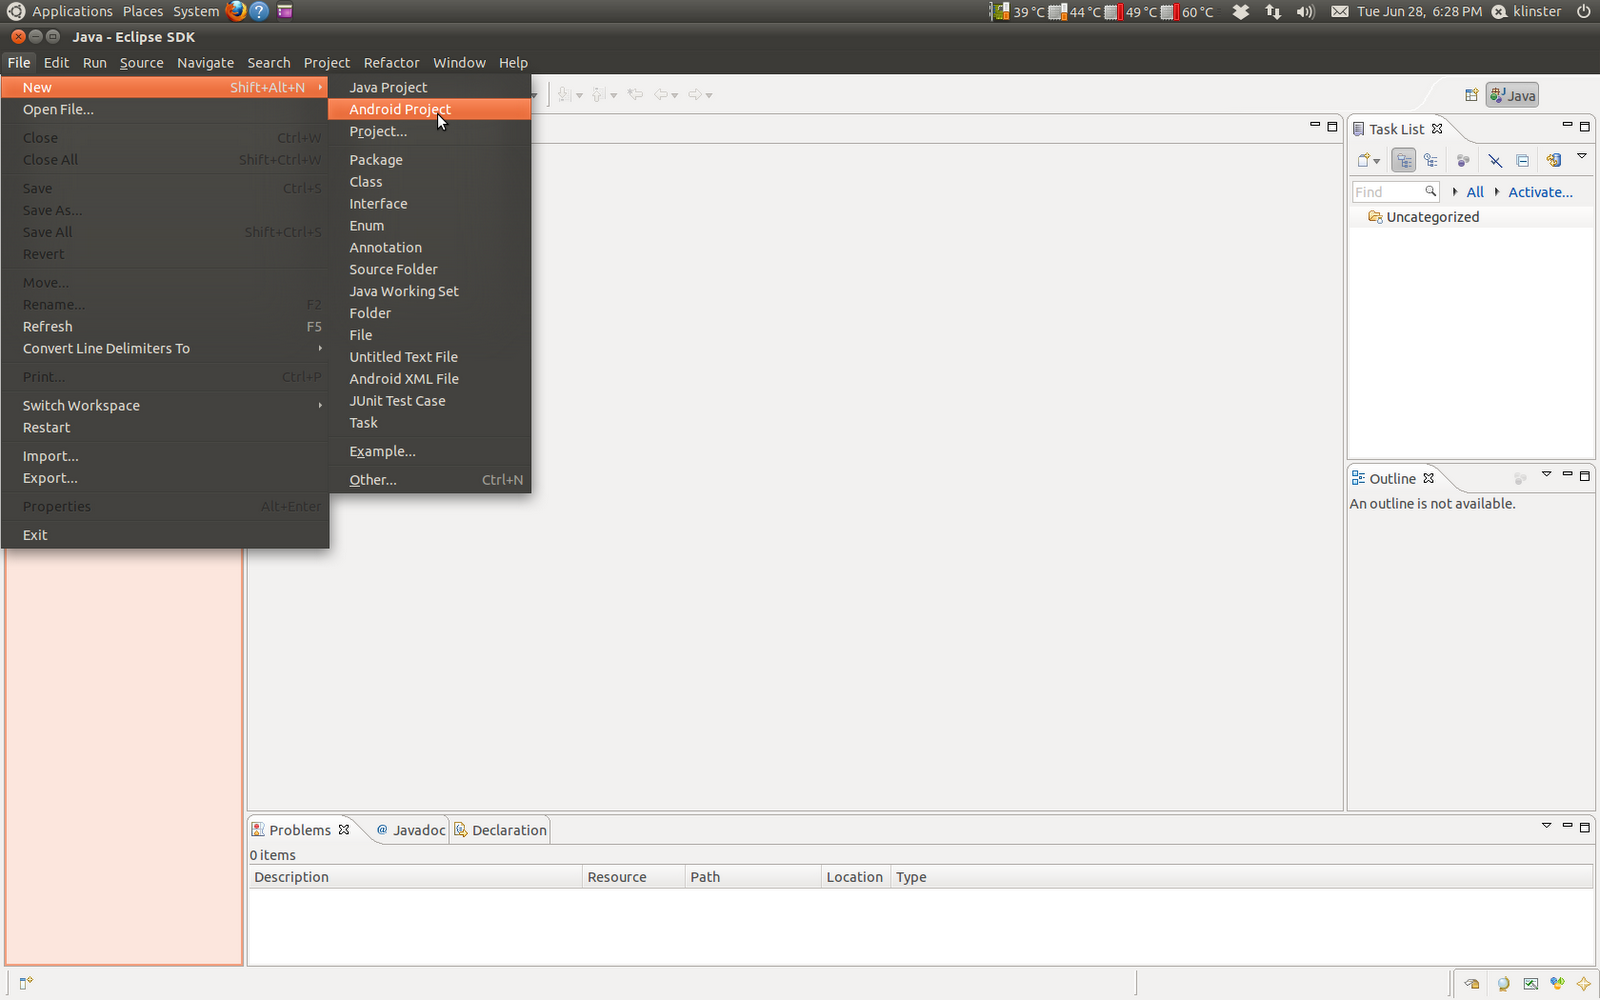The width and height of the screenshot is (1600, 1000).
Task: Open the Refactor menu
Action: [x=391, y=62]
